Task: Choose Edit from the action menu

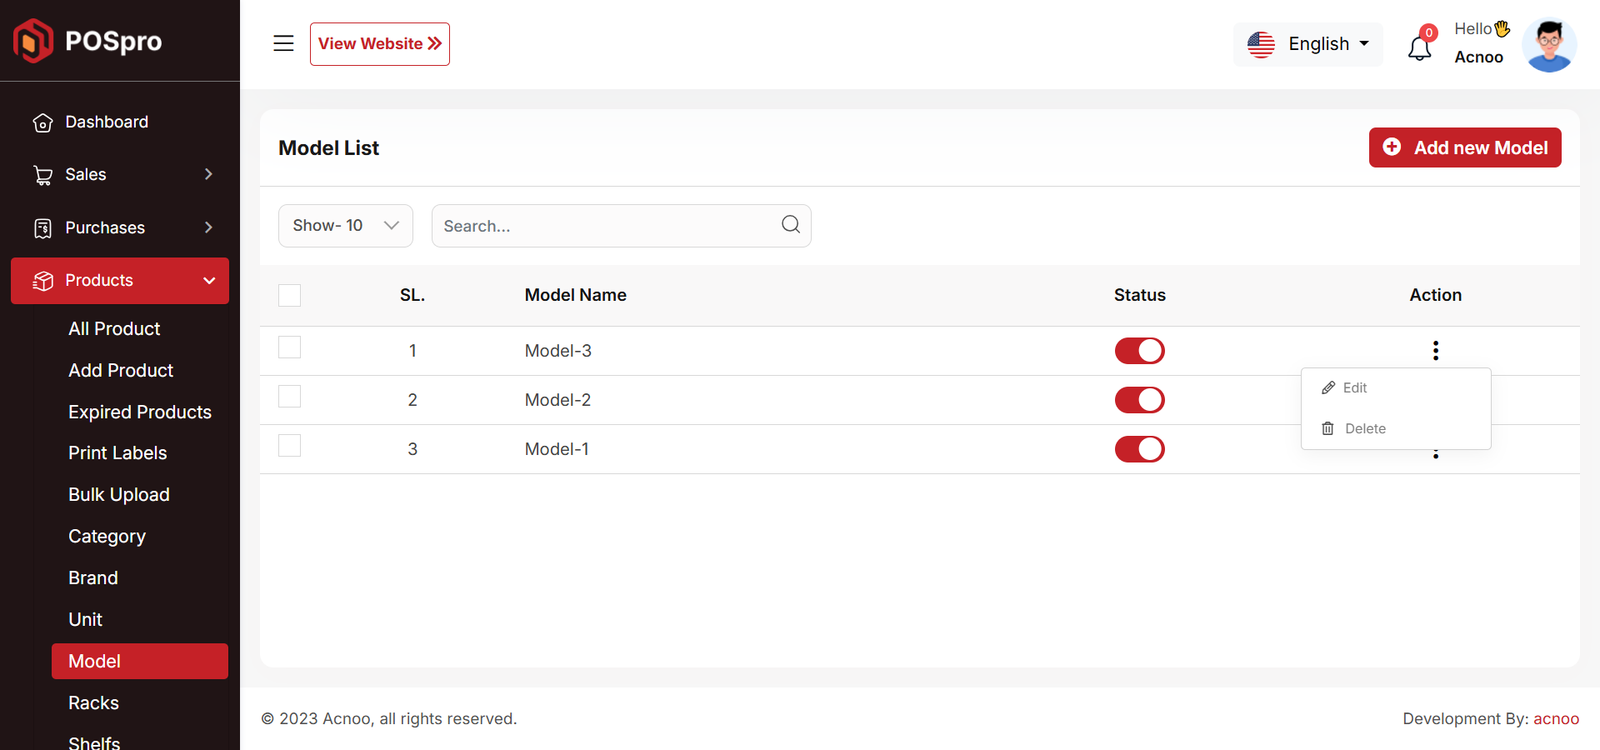Action: [1354, 388]
